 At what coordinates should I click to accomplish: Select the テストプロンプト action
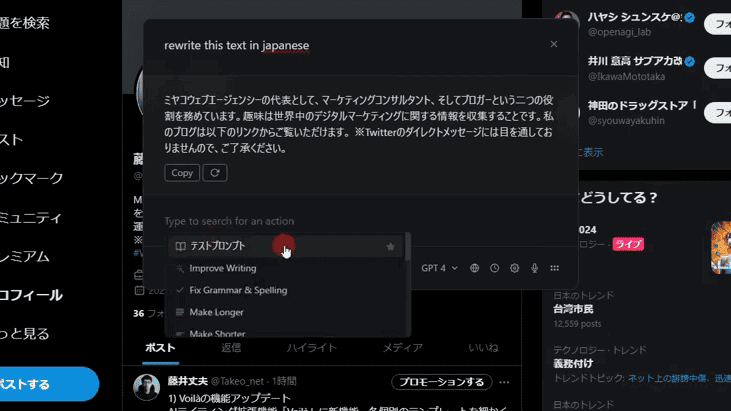click(285, 246)
